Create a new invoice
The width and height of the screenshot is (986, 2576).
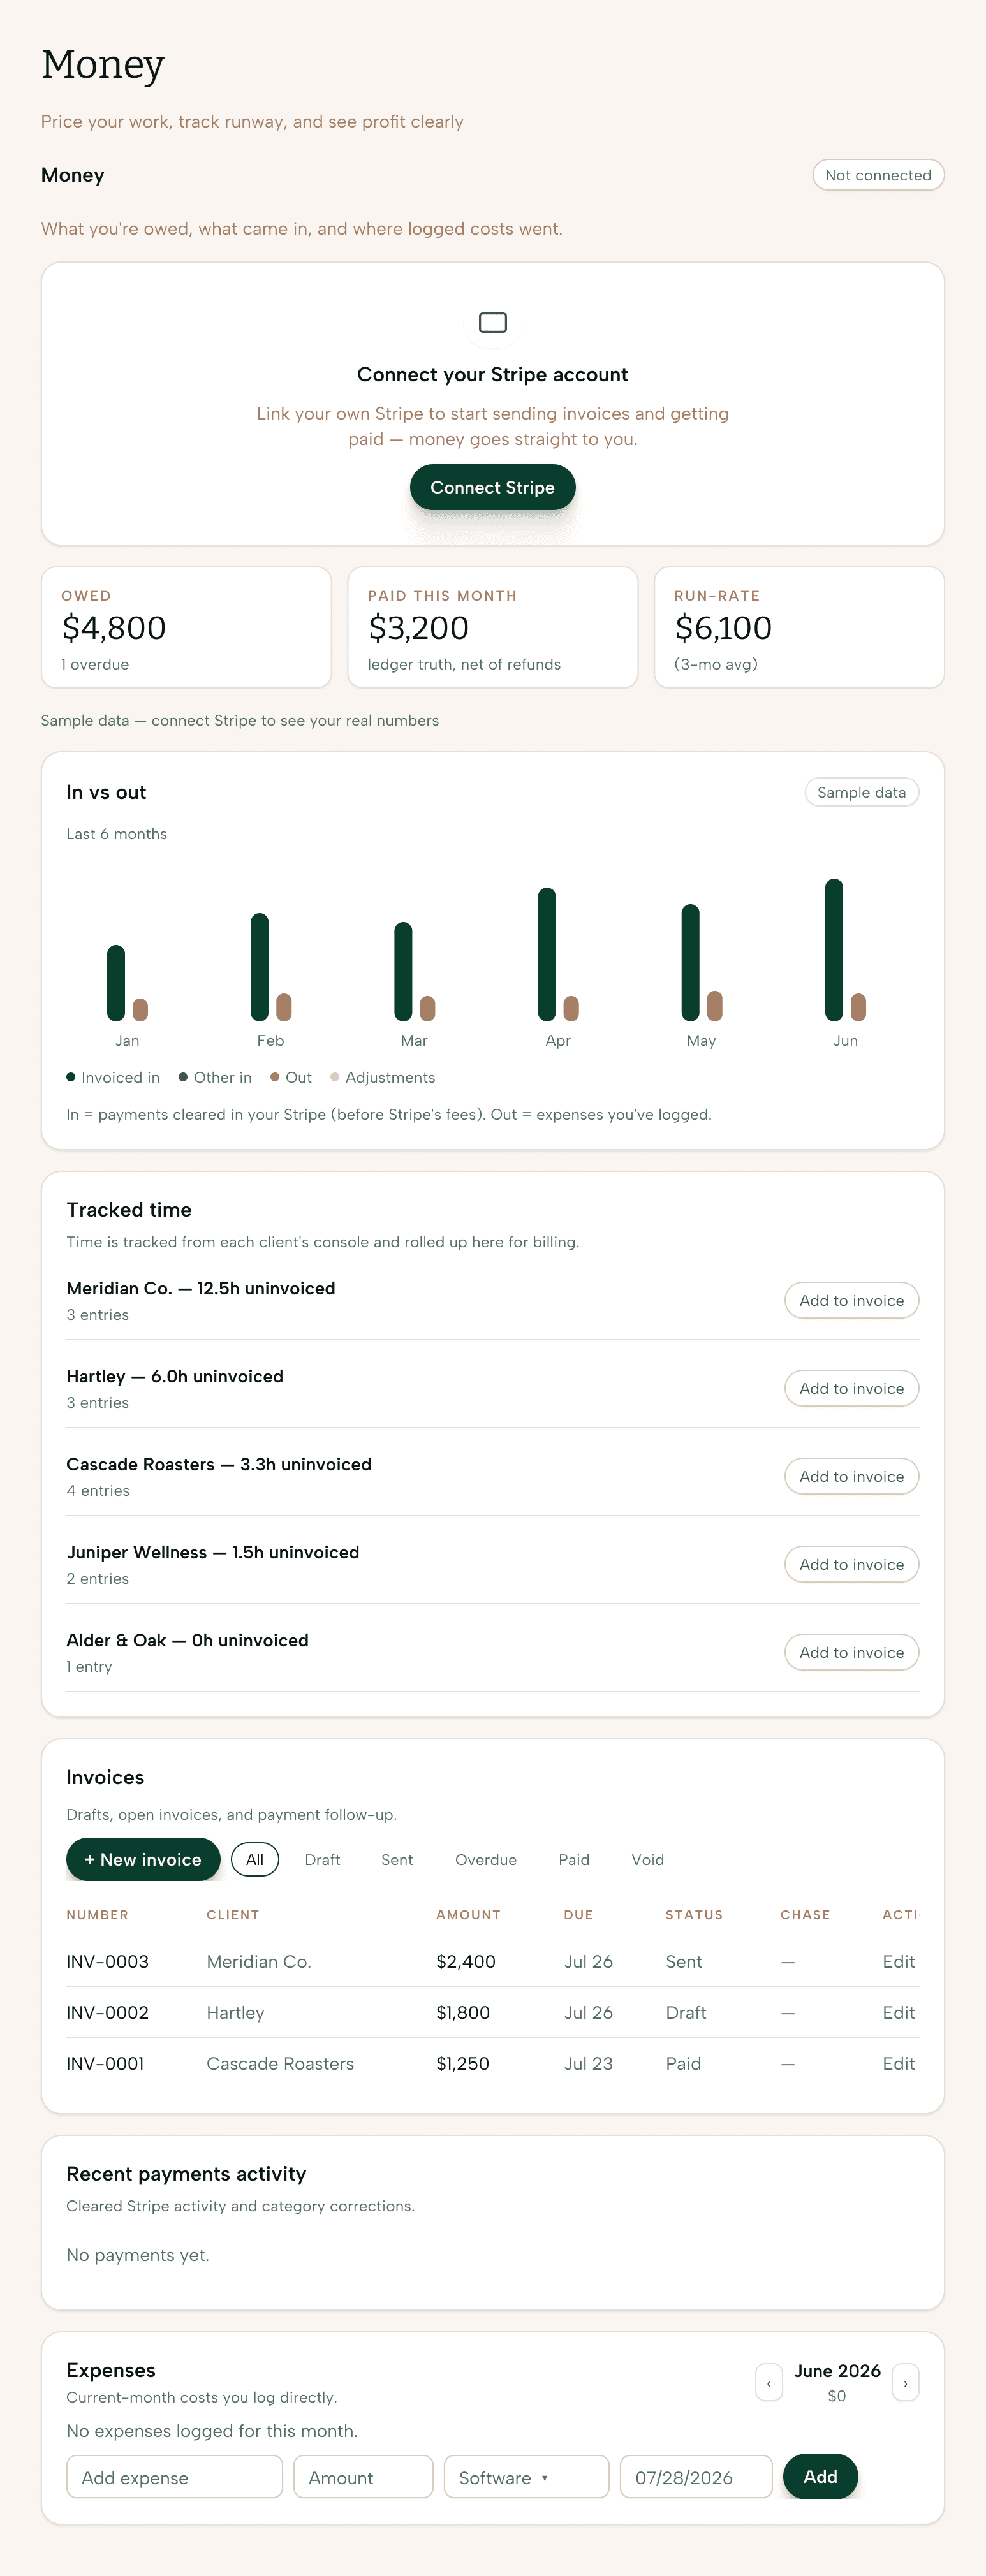tap(143, 1859)
